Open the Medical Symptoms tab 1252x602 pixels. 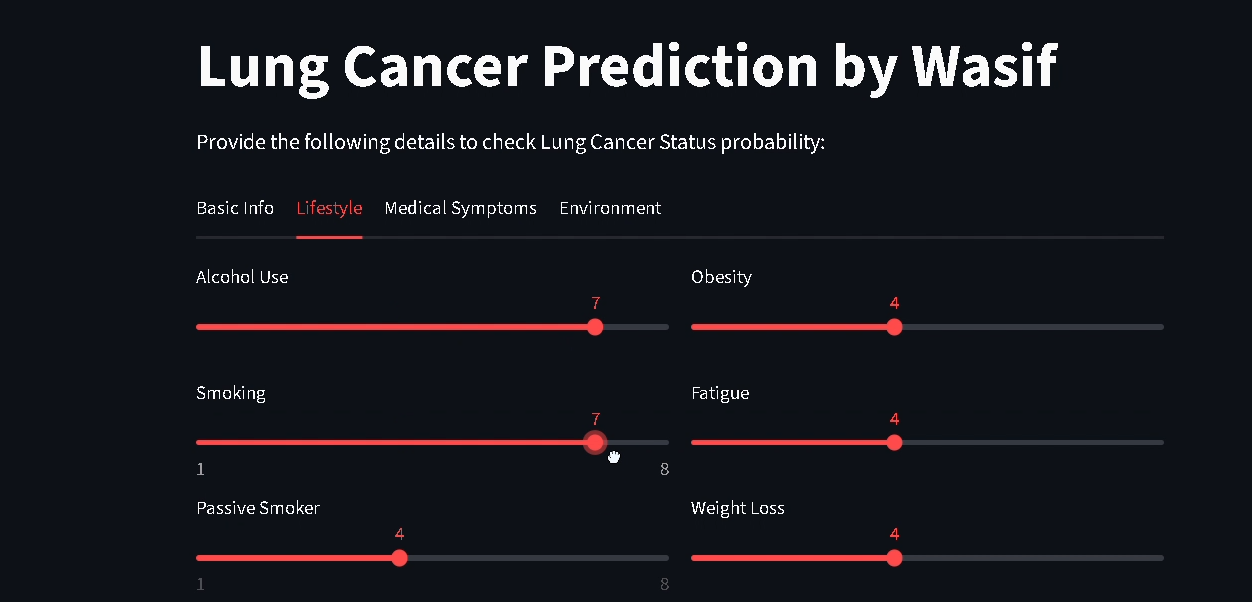coord(460,208)
